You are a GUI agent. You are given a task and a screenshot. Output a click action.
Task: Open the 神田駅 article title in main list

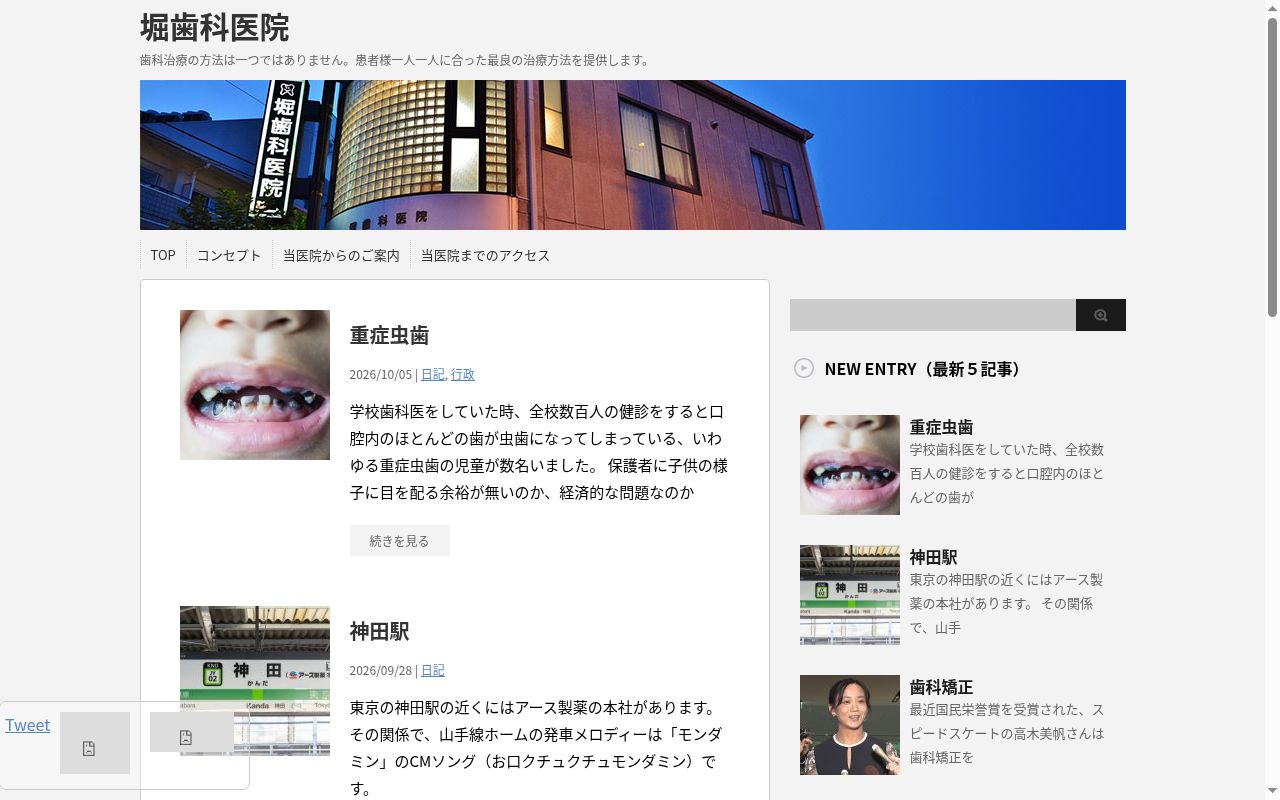tap(379, 631)
